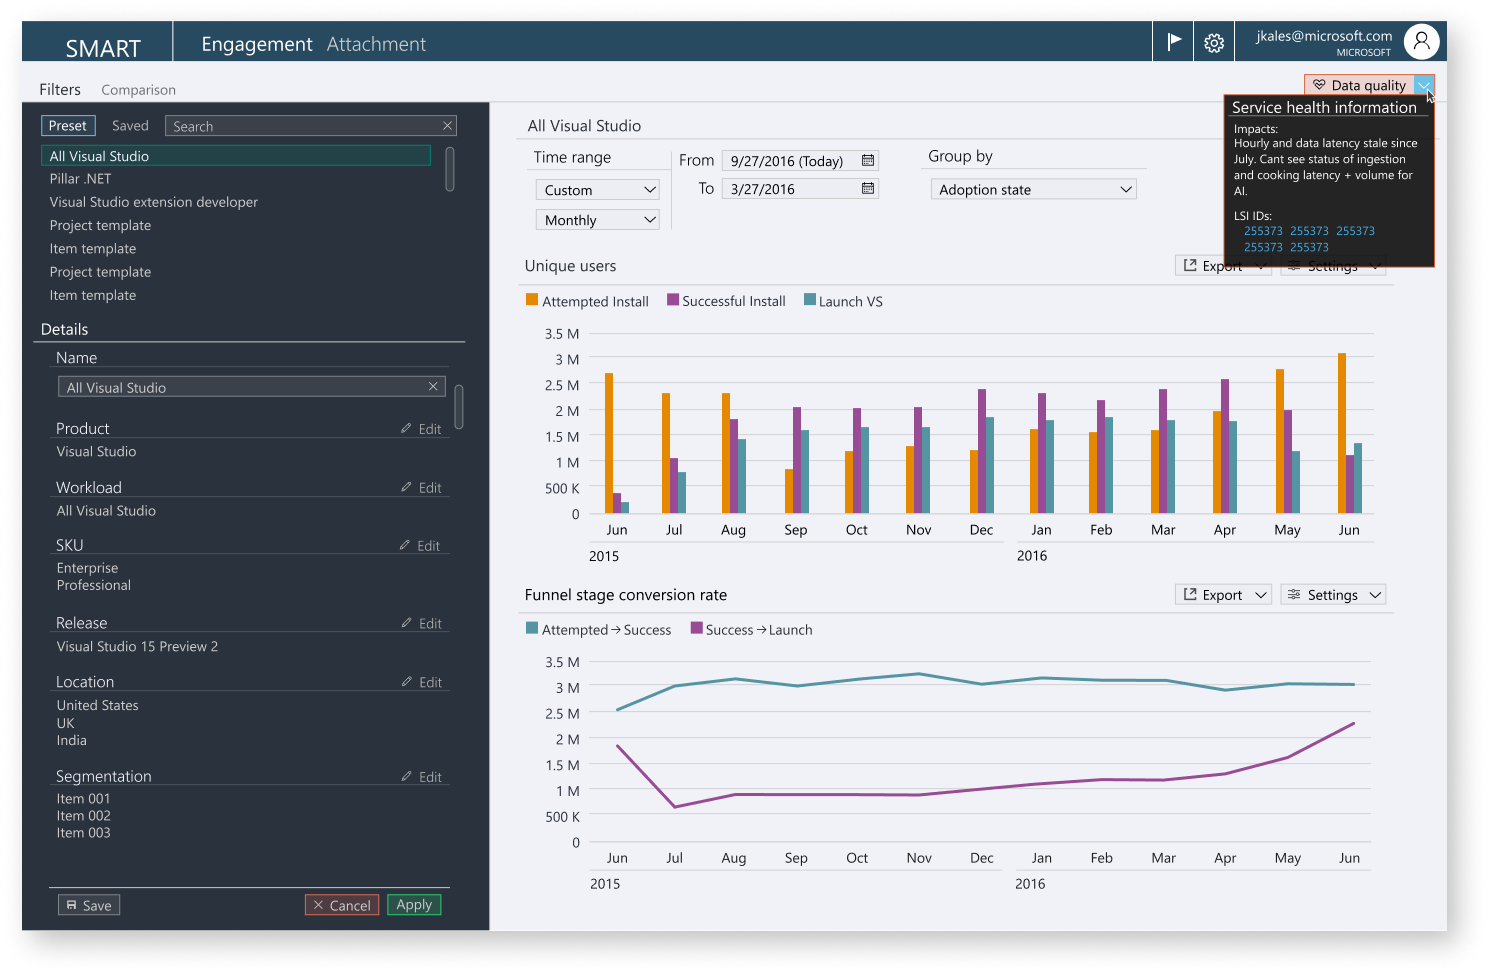Screen dimensions: 1489x974
Task: Switch to the Attachment tab
Action: tap(376, 44)
